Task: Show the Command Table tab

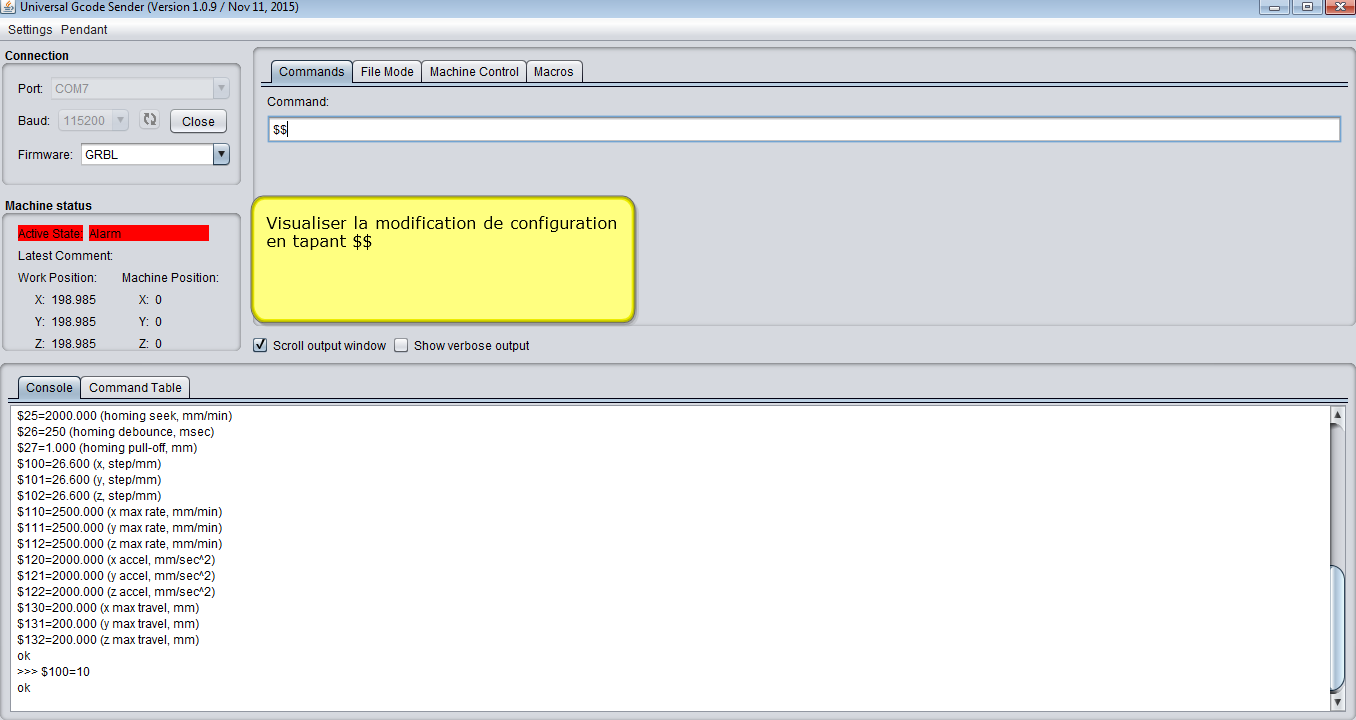Action: point(135,388)
